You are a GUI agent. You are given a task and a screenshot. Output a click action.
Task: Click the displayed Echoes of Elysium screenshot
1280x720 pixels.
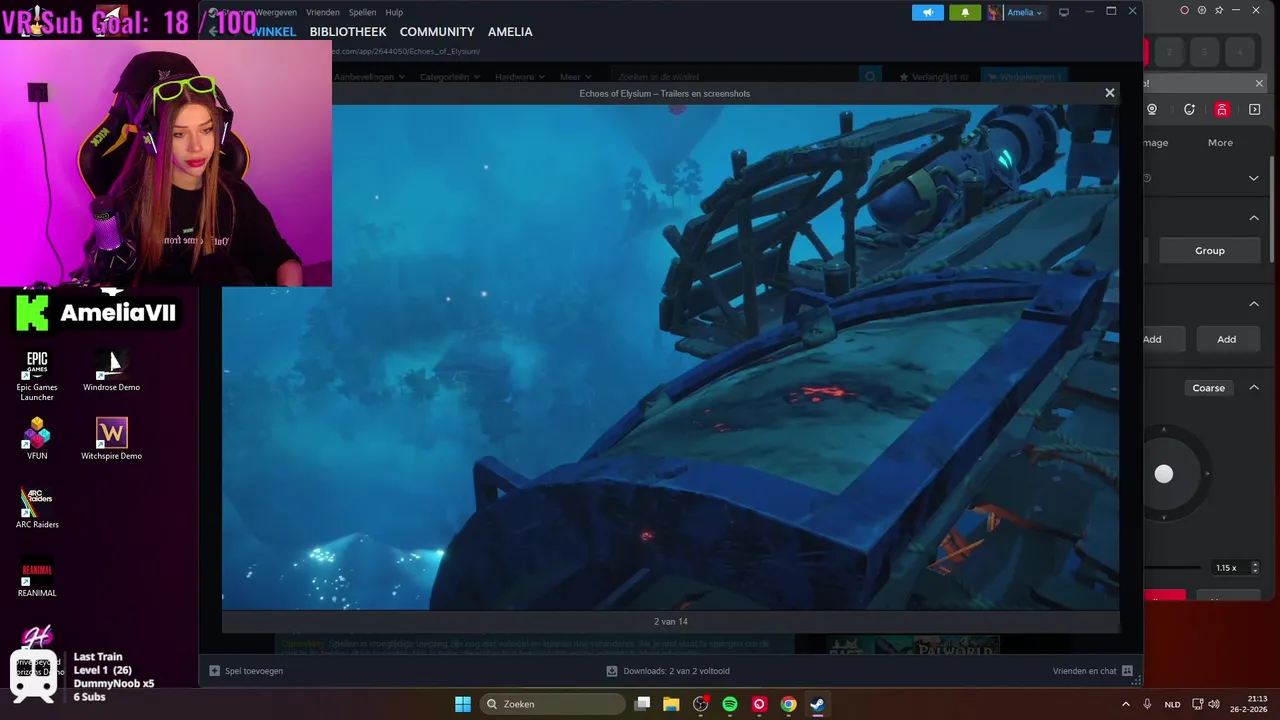tap(670, 356)
